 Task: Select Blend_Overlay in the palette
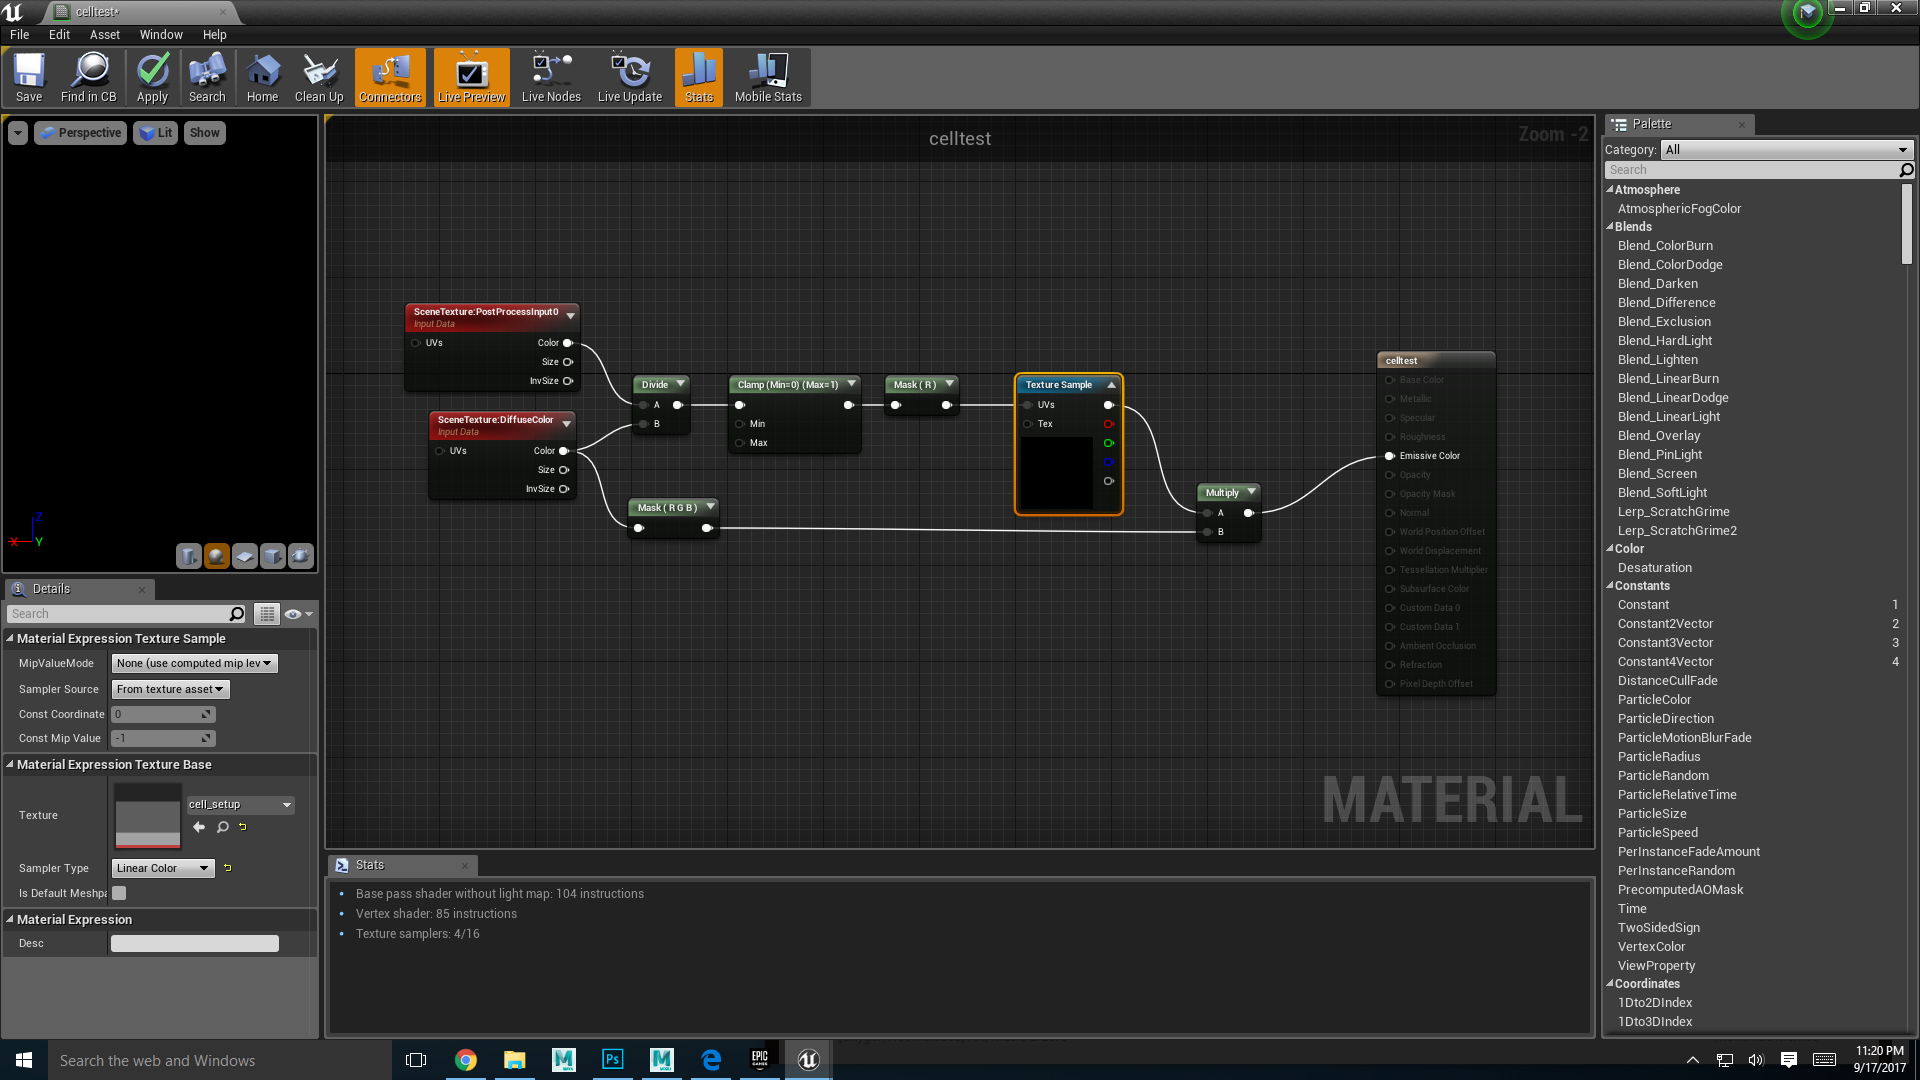(x=1659, y=435)
